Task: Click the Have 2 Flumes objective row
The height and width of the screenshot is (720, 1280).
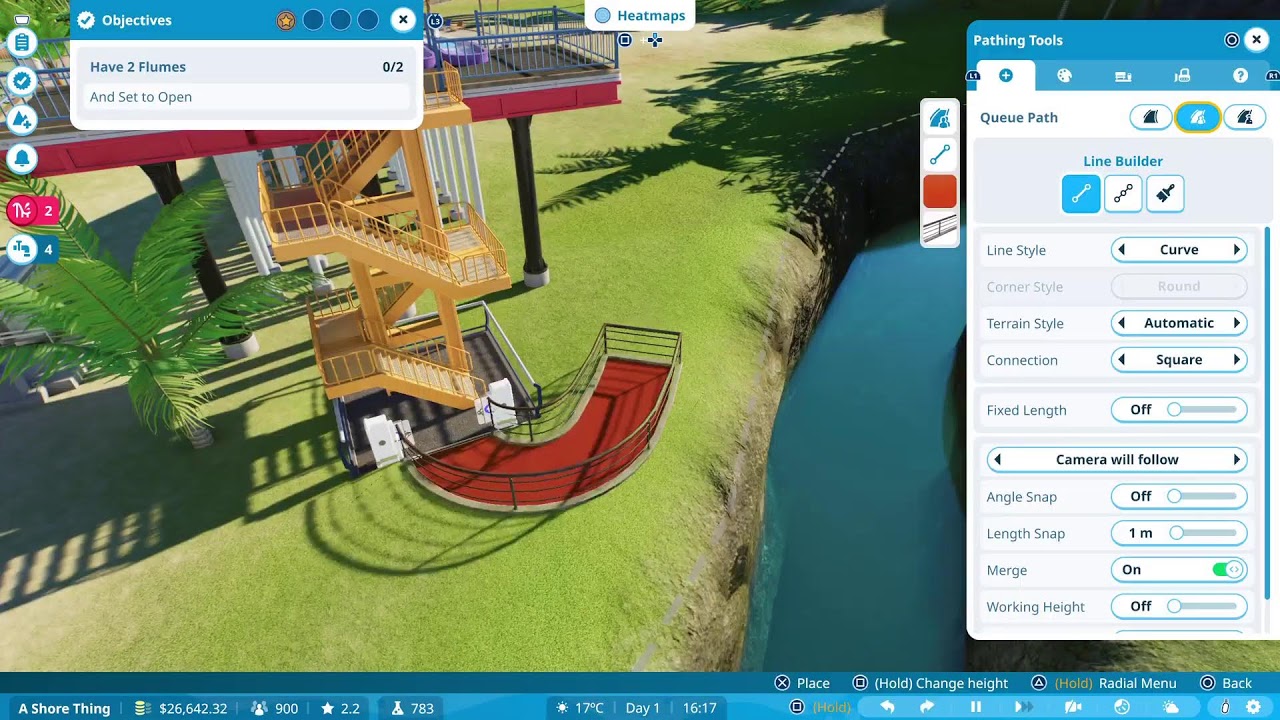Action: coord(246,67)
